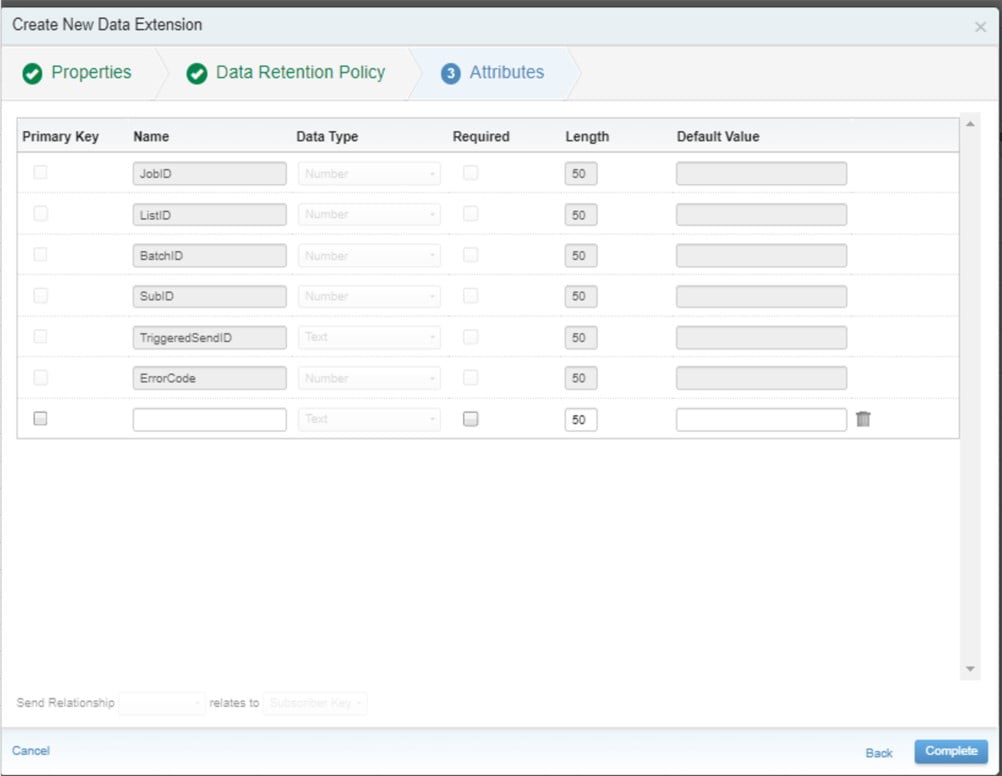Image resolution: width=1002 pixels, height=776 pixels.
Task: Switch to the Data Retention Policy step
Action: [300, 72]
